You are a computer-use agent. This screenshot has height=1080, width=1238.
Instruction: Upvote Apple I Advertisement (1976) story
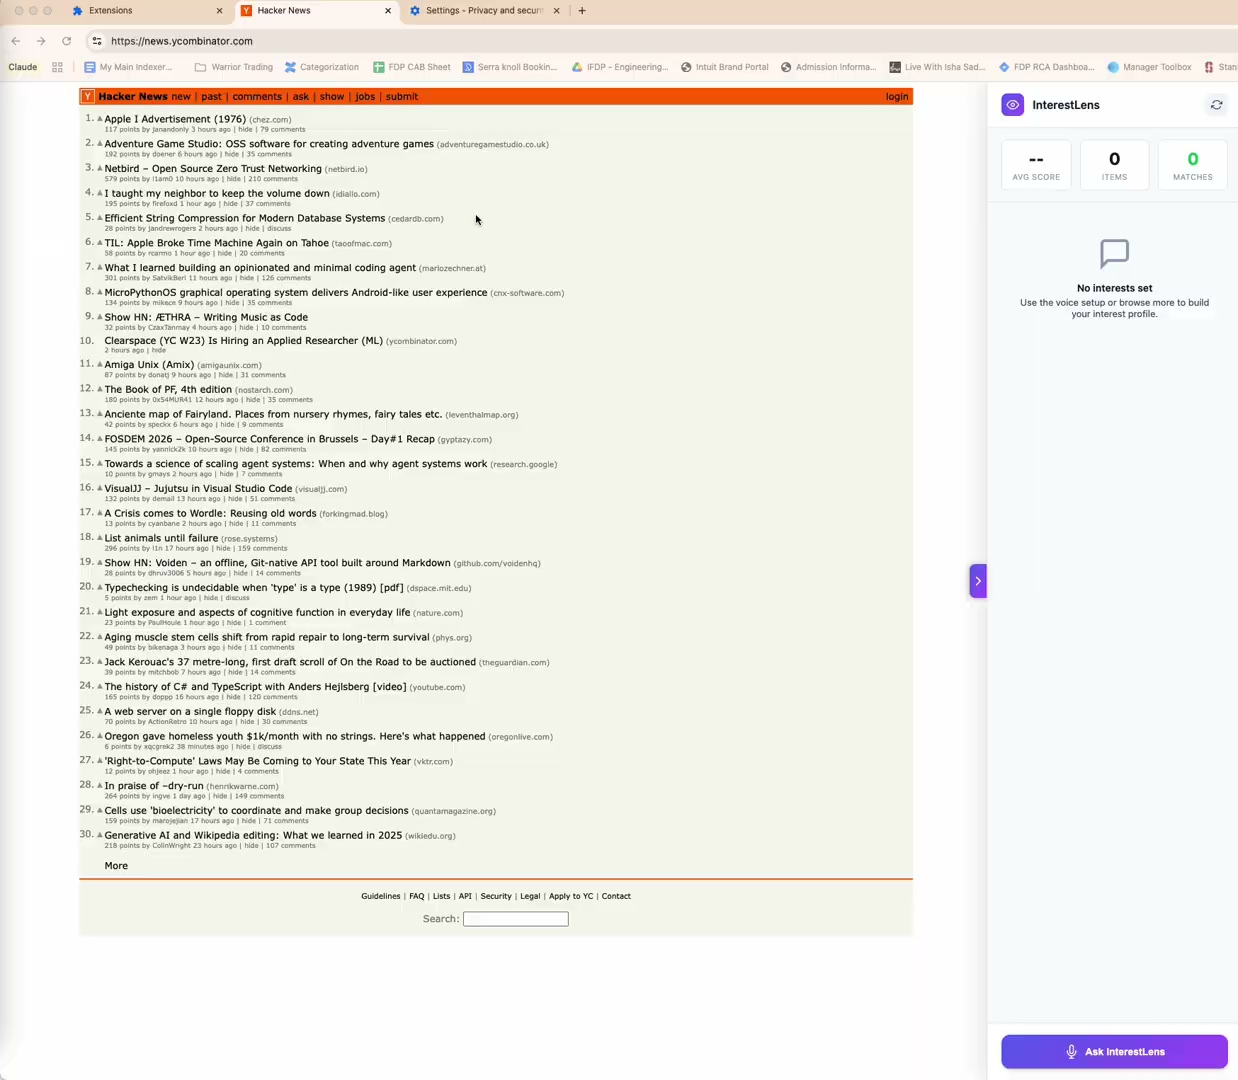click(100, 119)
